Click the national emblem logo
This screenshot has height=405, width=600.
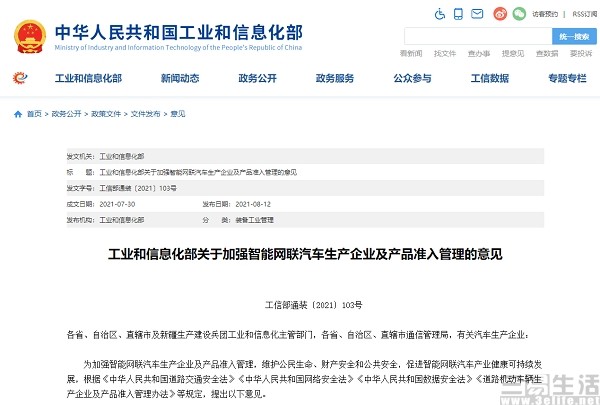(x=30, y=37)
